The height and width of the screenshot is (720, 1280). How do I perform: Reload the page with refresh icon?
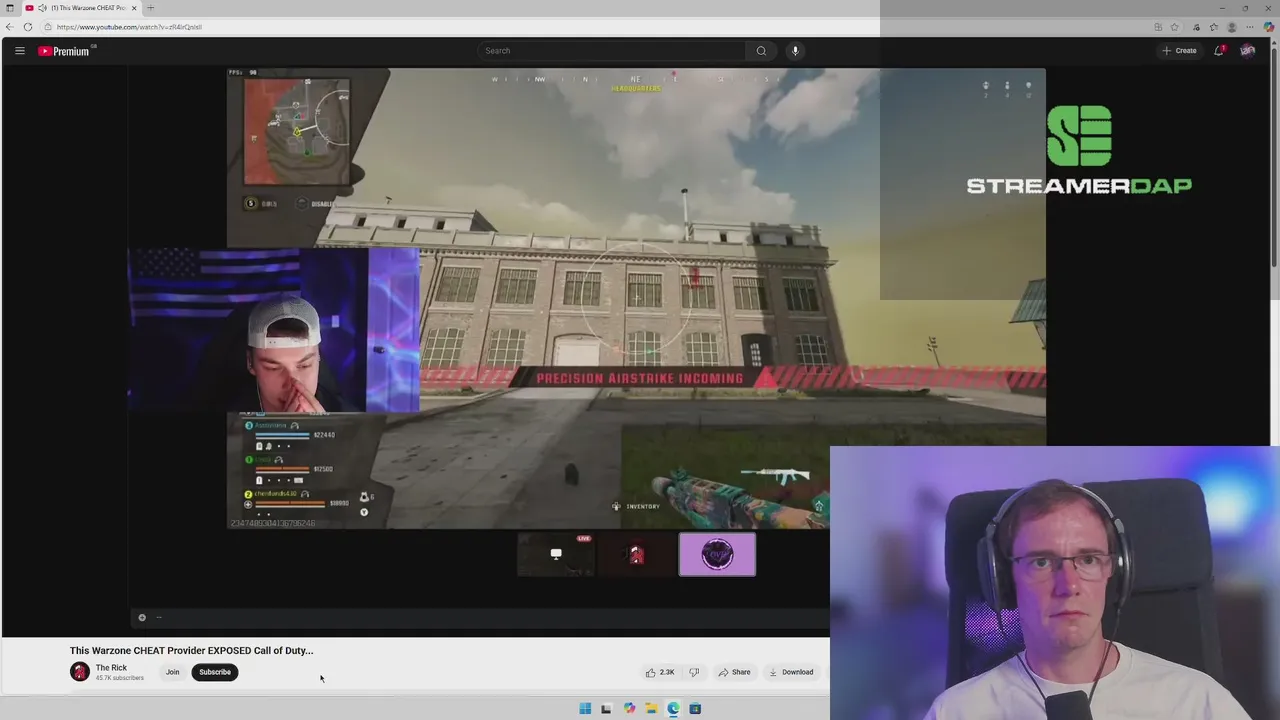[x=27, y=27]
